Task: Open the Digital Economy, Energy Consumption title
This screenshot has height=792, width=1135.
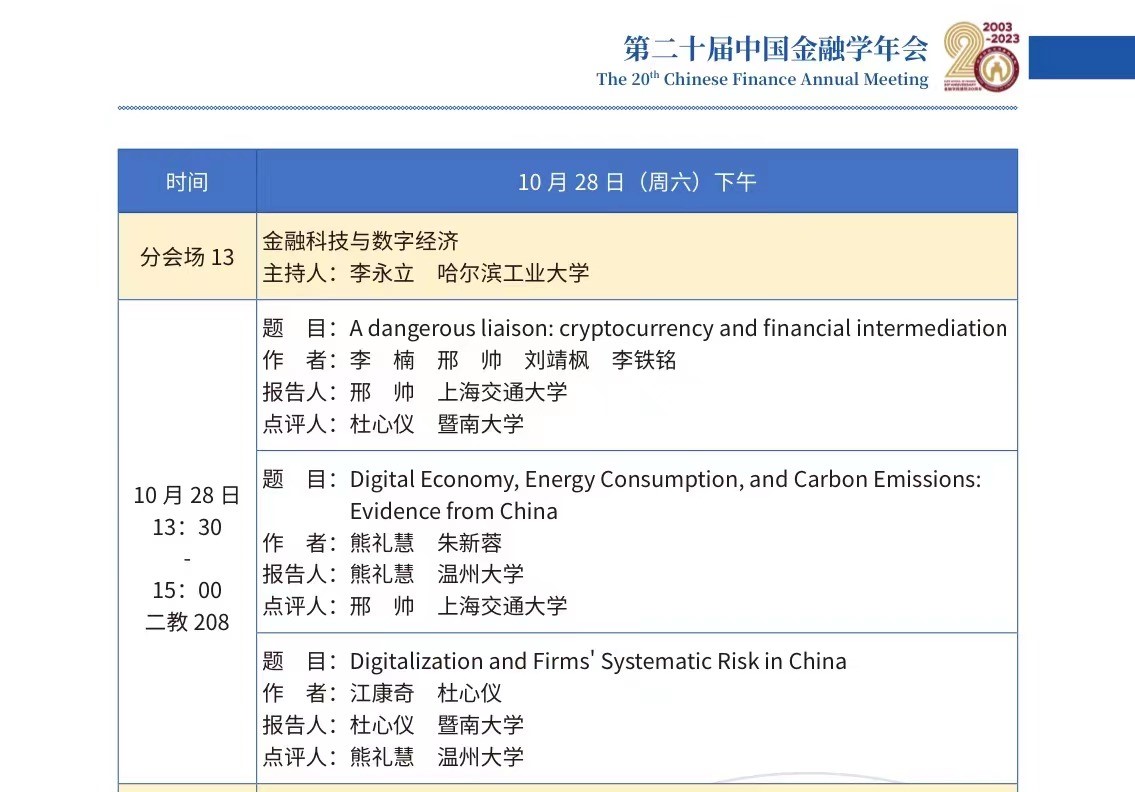Action: (x=665, y=479)
